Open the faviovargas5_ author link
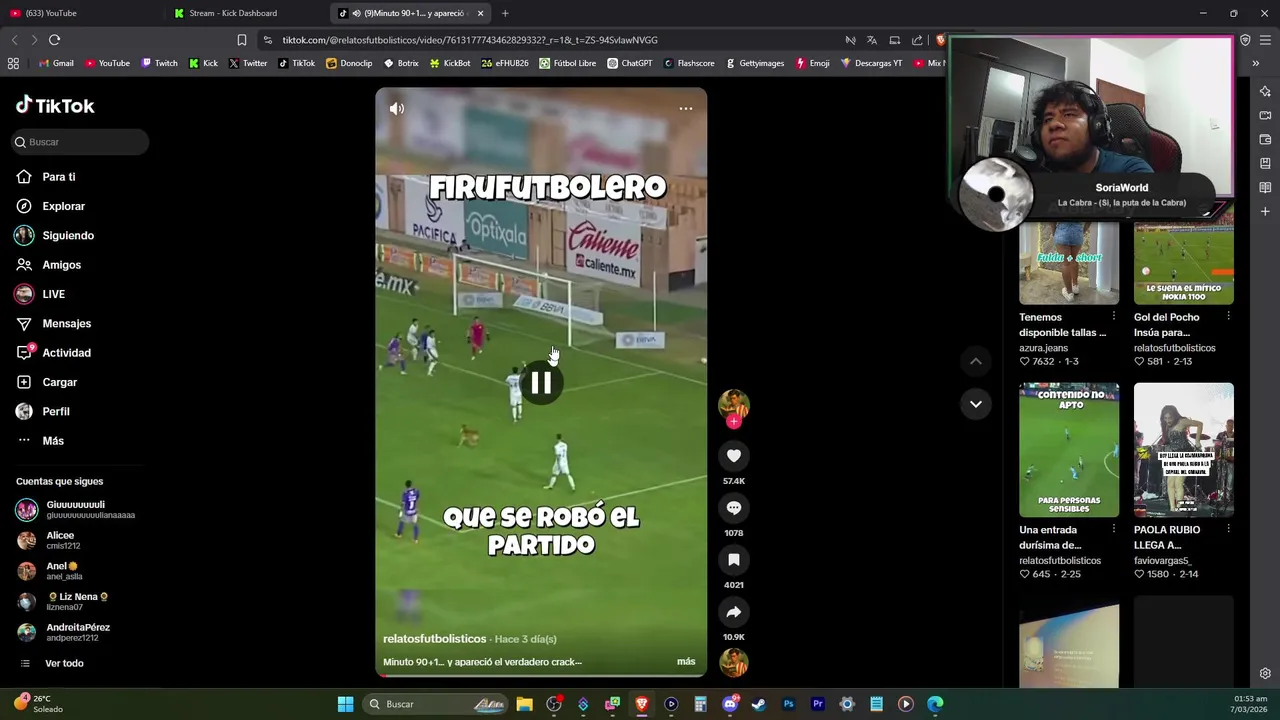Screen dimensions: 1280x720 coord(1163,561)
